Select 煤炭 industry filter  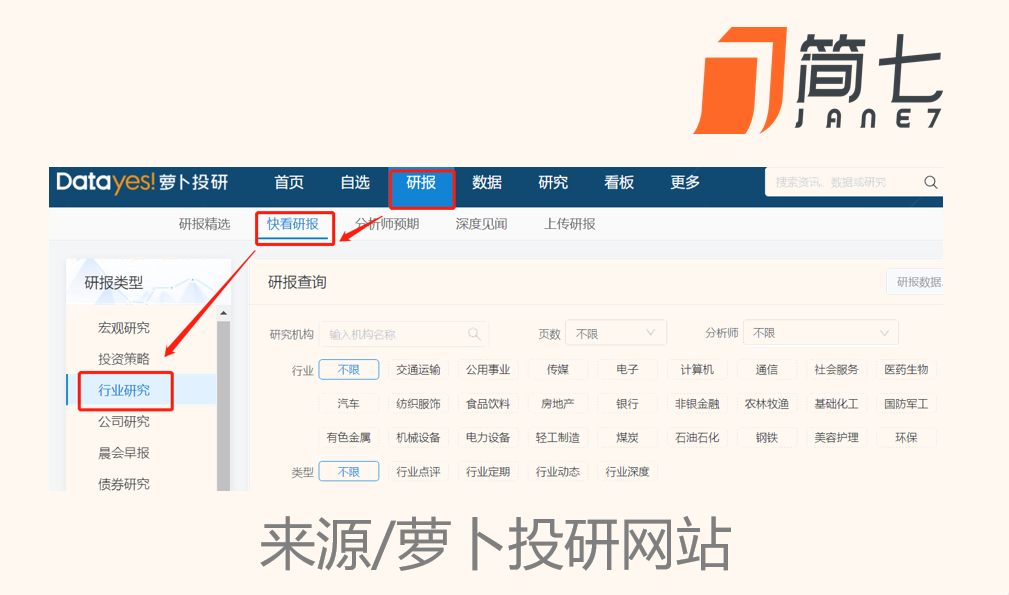[627, 438]
